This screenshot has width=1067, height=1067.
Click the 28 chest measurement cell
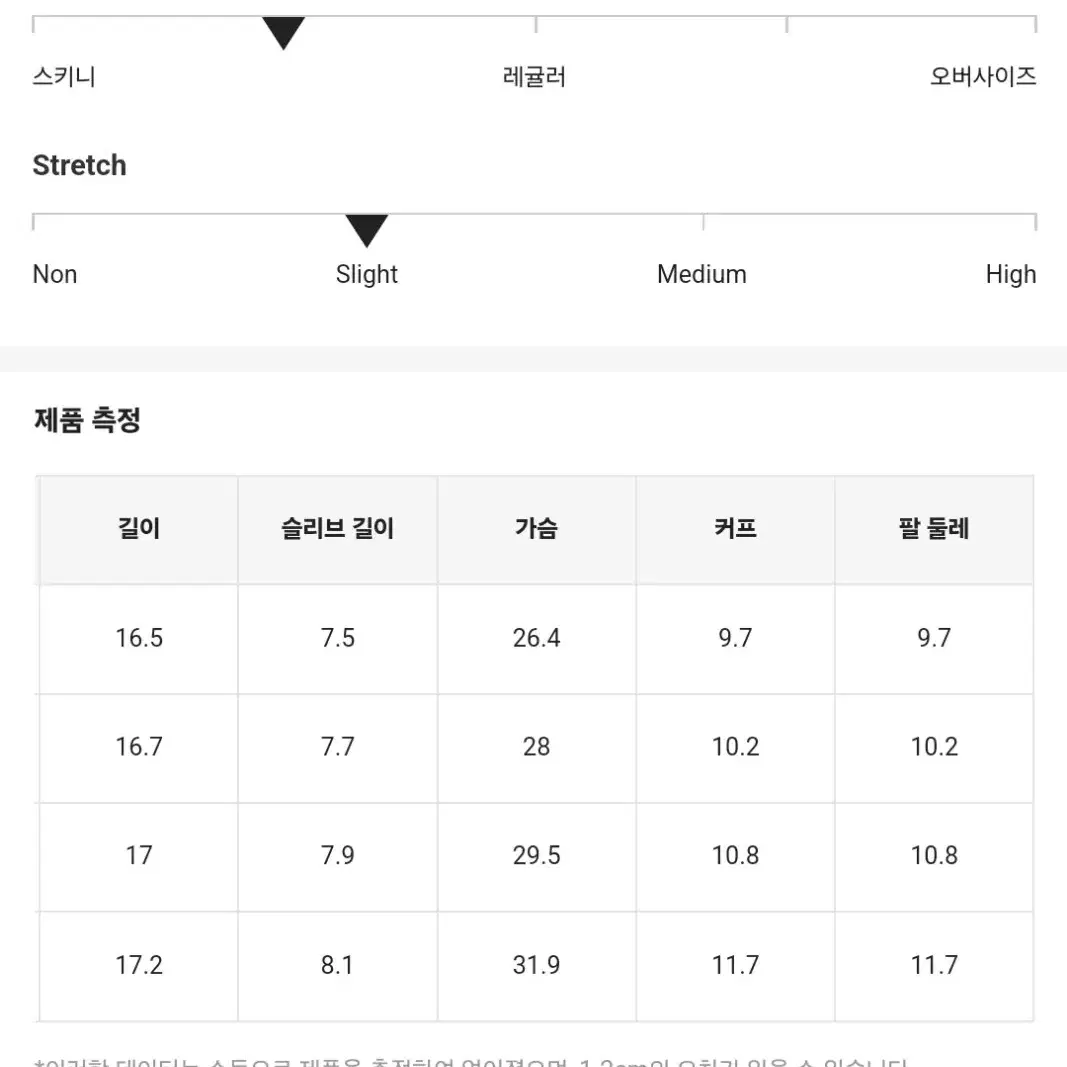536,747
